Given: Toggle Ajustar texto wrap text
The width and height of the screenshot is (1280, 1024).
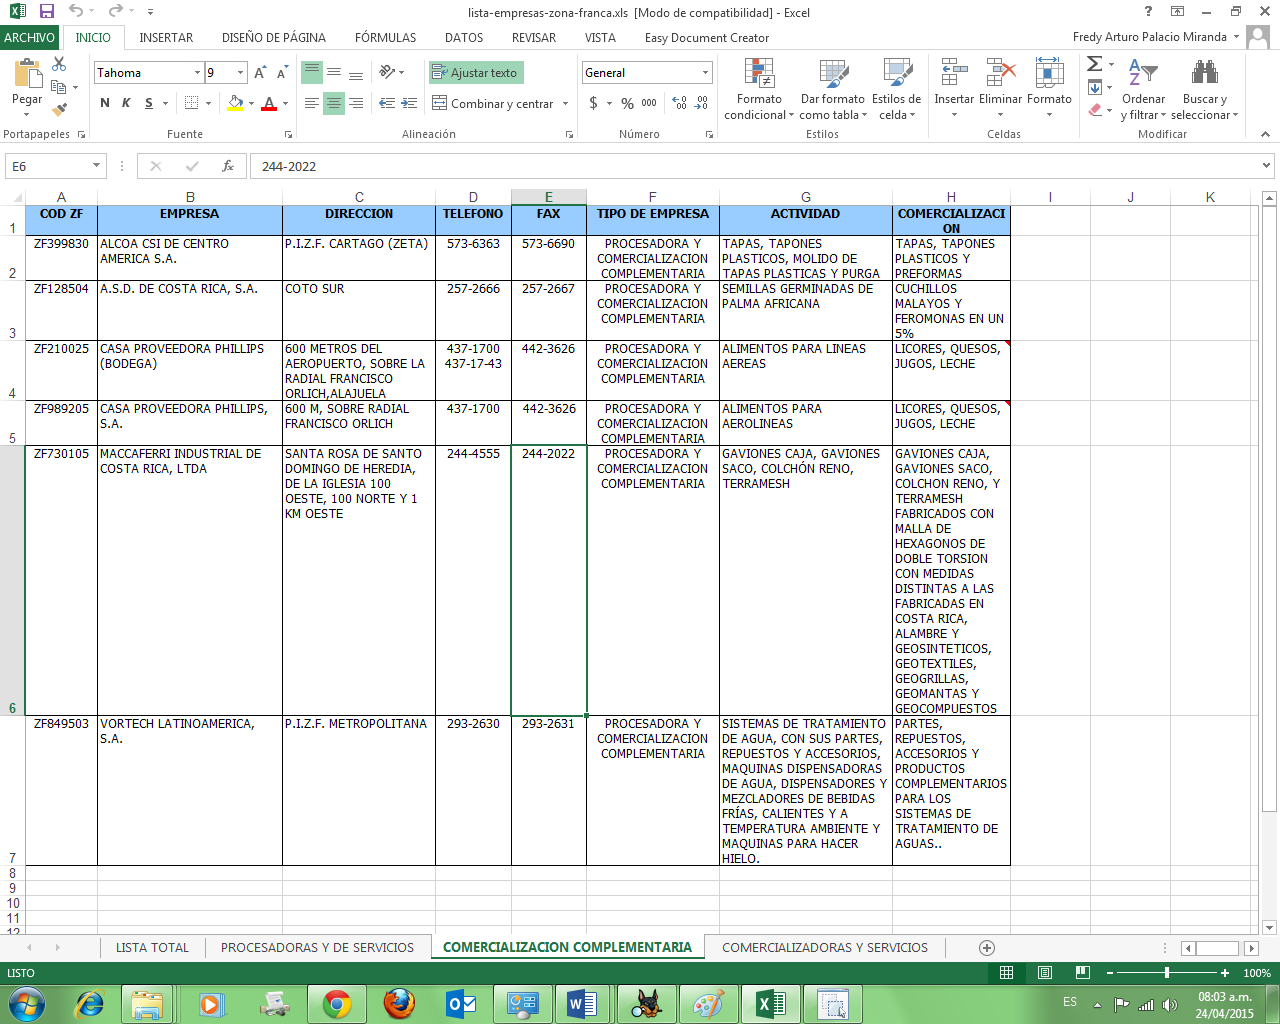Looking at the screenshot, I should pos(476,73).
